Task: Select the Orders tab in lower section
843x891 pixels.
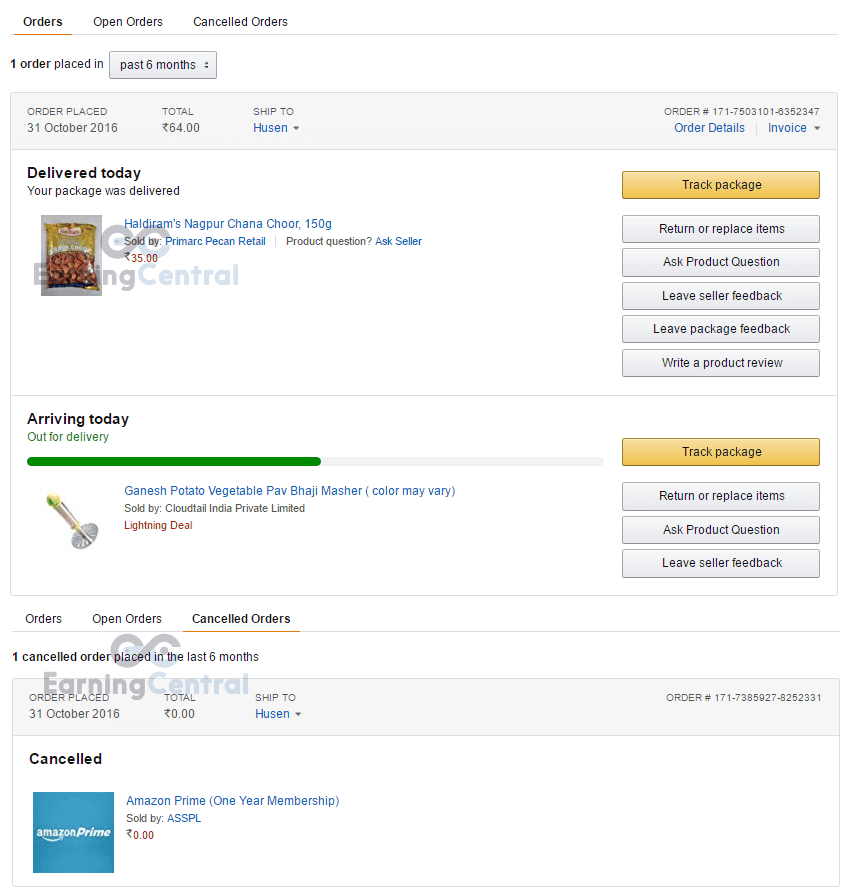Action: pos(43,619)
